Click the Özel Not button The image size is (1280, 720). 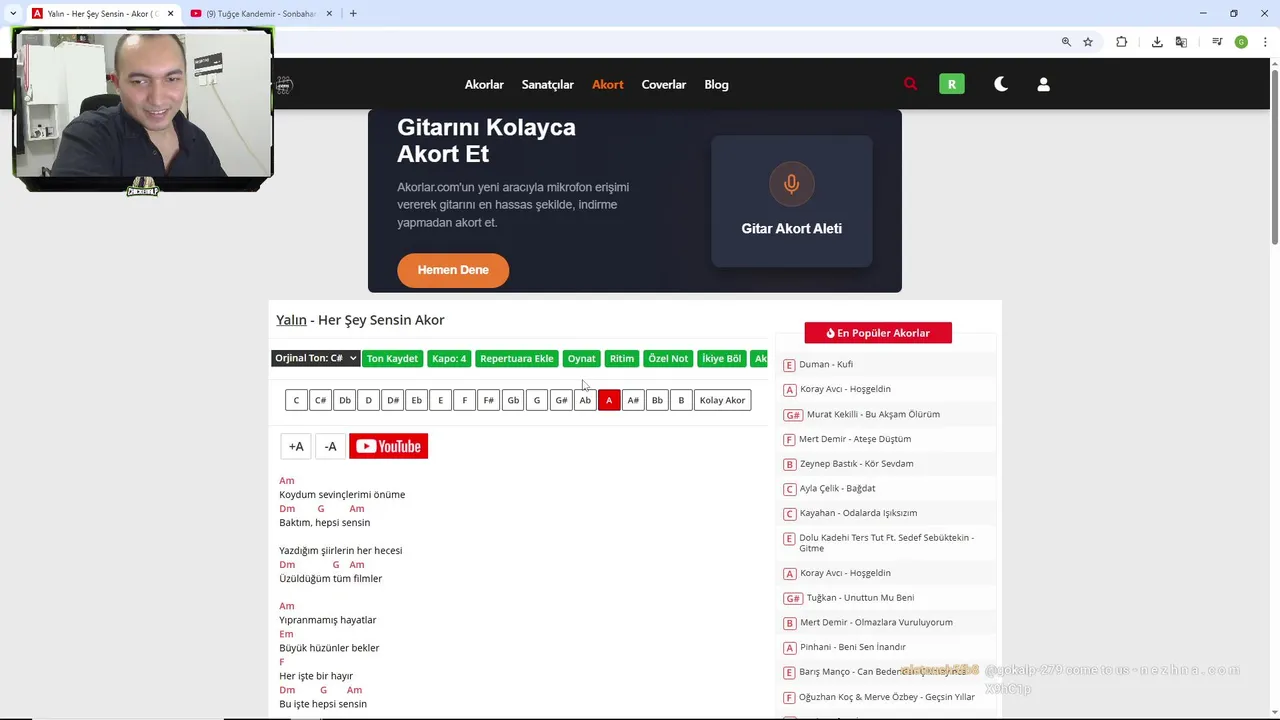click(668, 358)
